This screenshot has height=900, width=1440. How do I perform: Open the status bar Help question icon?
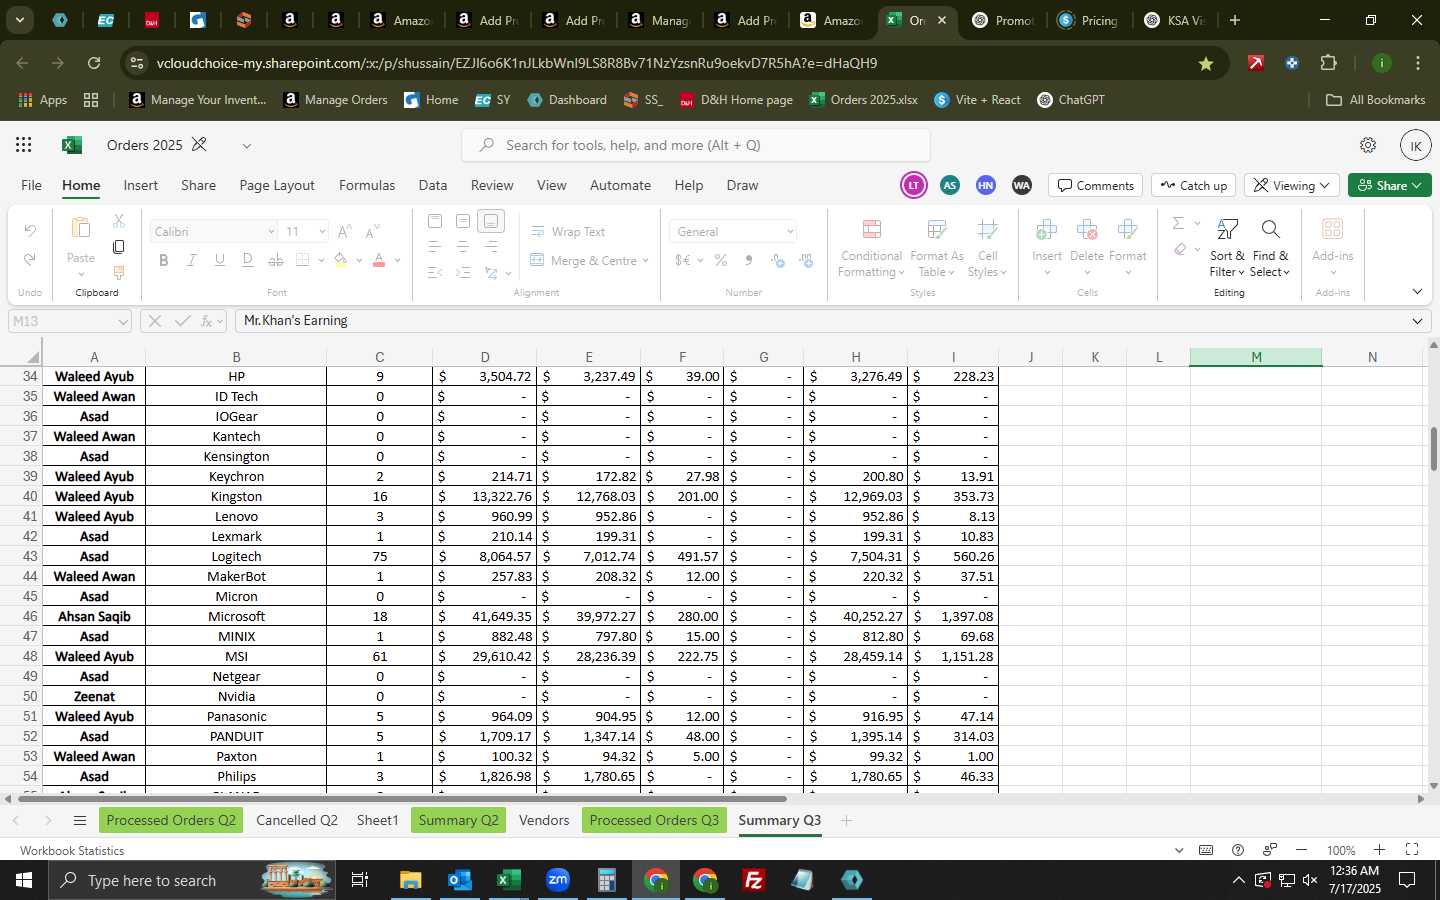pos(1238,850)
